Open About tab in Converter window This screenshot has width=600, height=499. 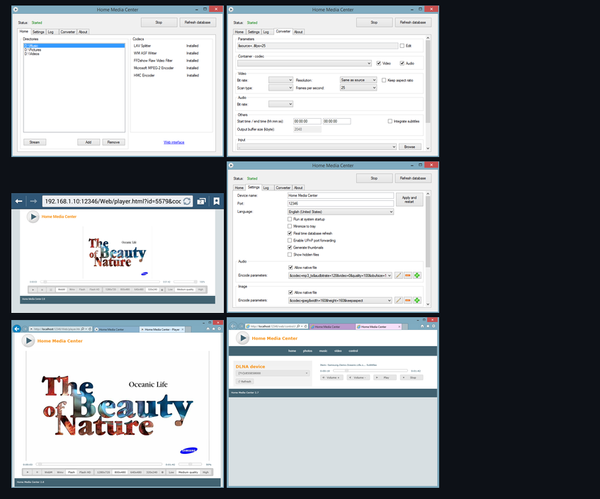[298, 32]
